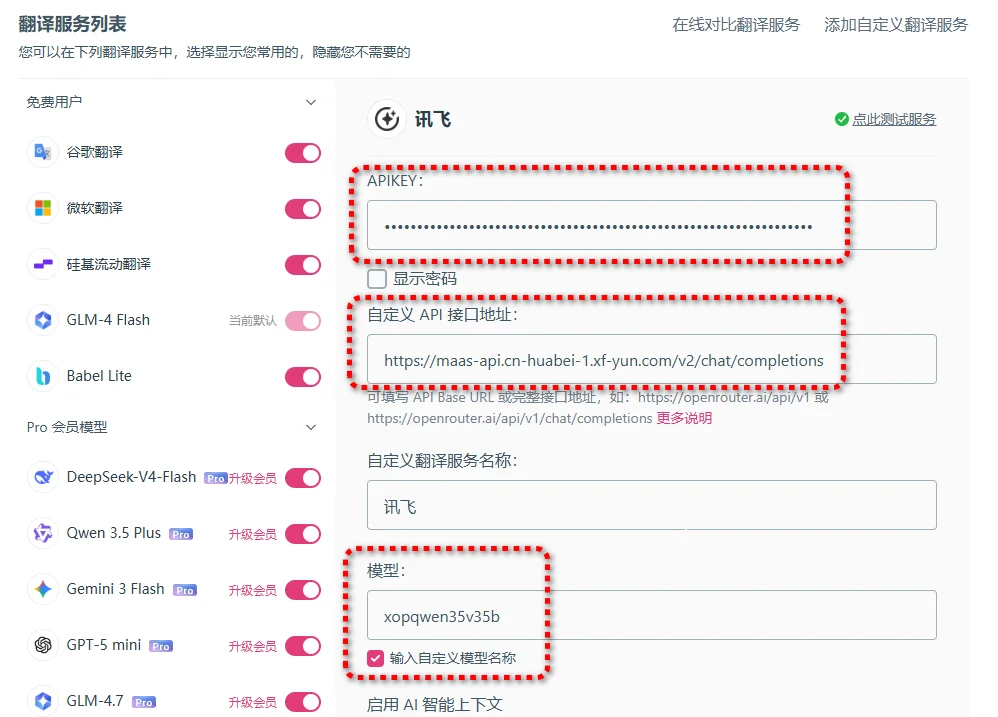The height and width of the screenshot is (717, 998).
Task: Switch off Babel Lite service
Action: [303, 377]
